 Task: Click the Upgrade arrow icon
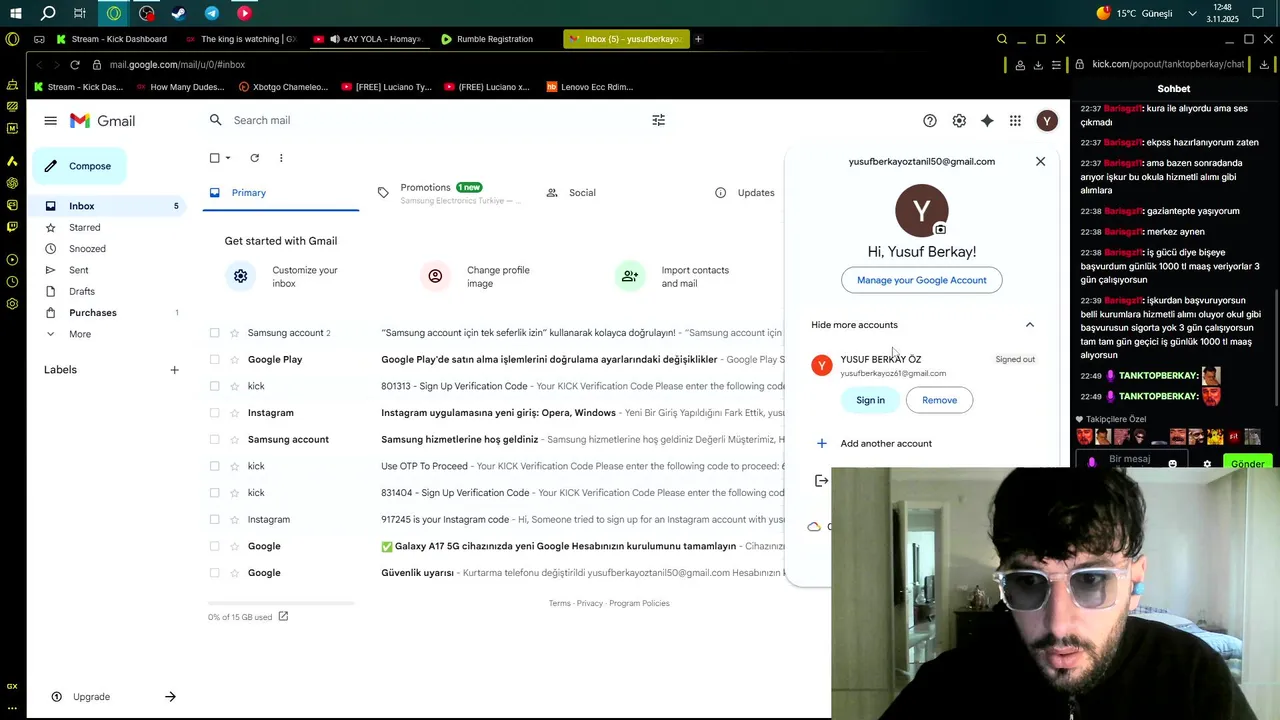[170, 697]
